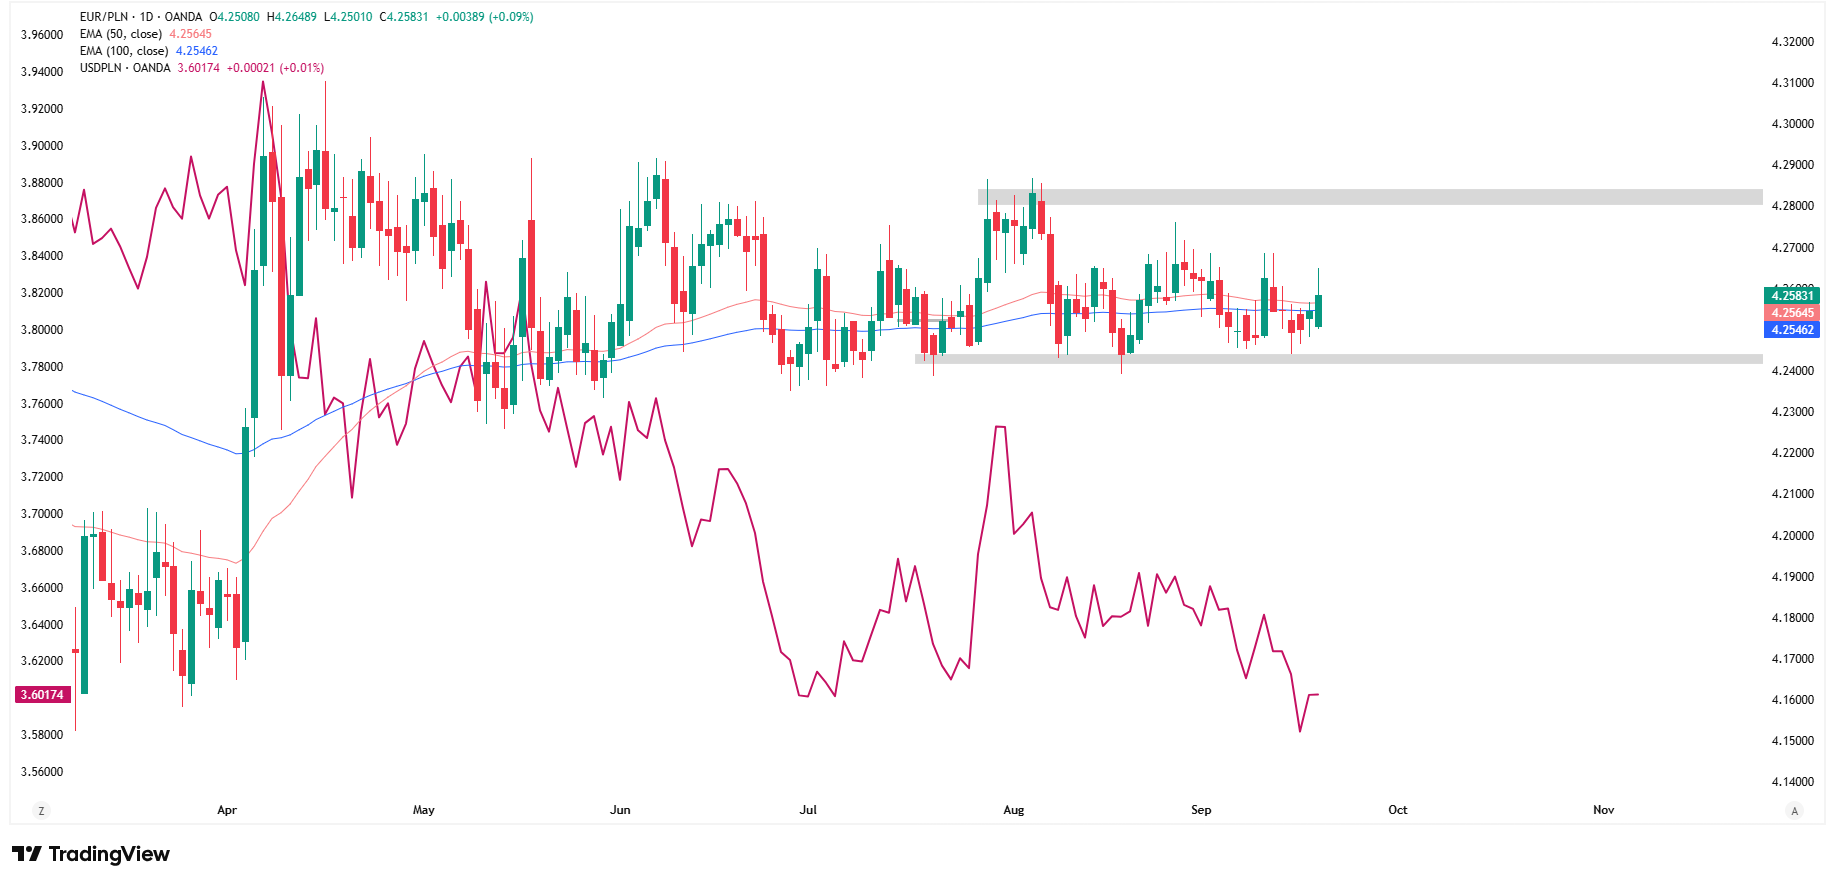Click the green 4.25831 current price label
Image resolution: width=1835 pixels, height=884 pixels.
[x=1791, y=295]
